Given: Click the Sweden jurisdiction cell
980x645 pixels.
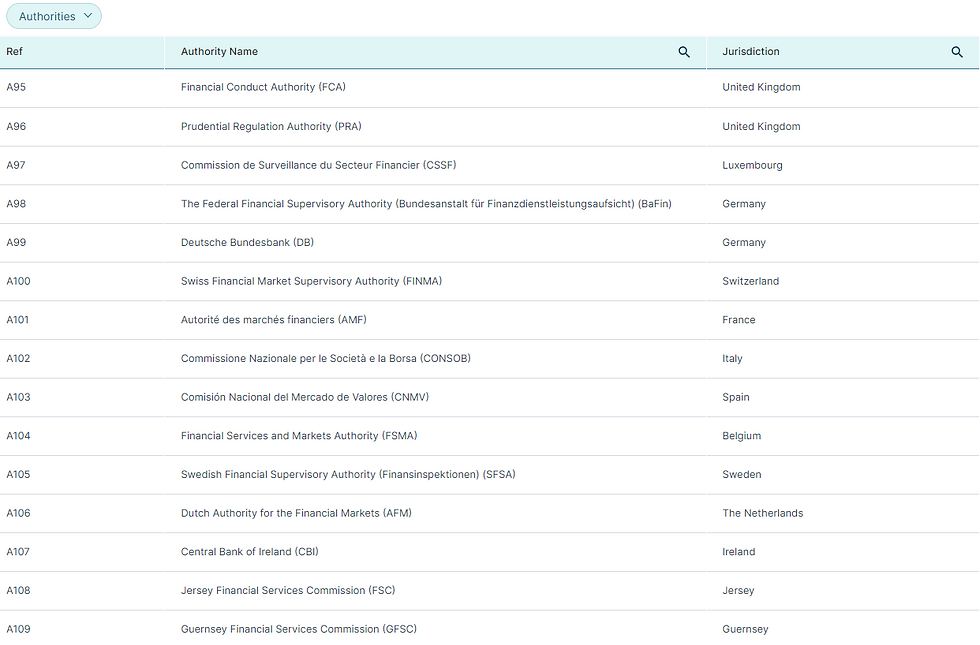Looking at the screenshot, I should 742,475.
